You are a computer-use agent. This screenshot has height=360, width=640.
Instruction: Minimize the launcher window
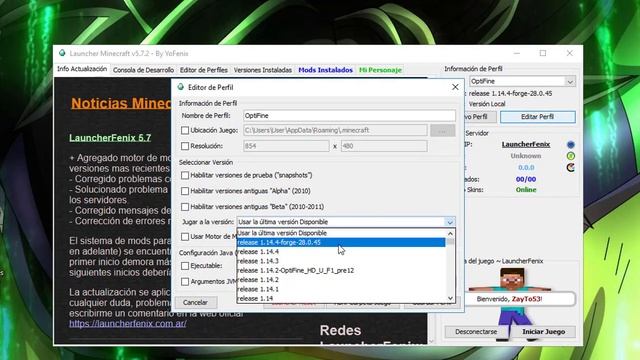click(x=517, y=53)
